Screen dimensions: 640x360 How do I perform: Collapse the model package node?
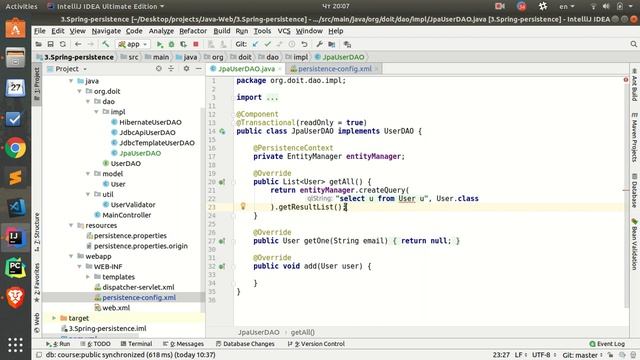88,174
